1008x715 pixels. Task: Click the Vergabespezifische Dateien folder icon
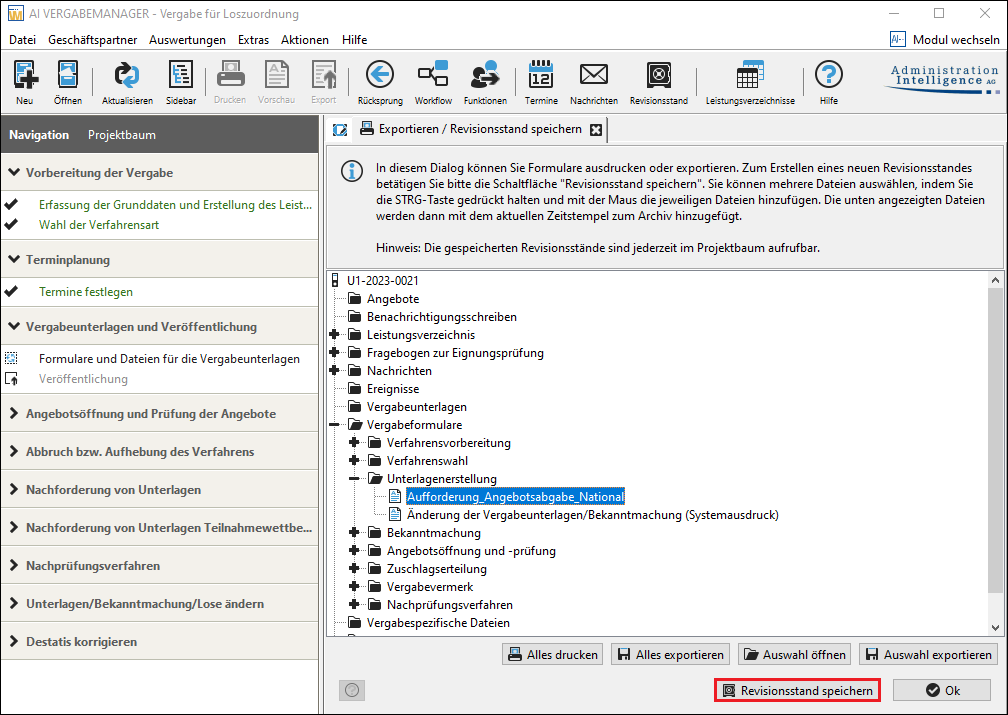tap(355, 622)
